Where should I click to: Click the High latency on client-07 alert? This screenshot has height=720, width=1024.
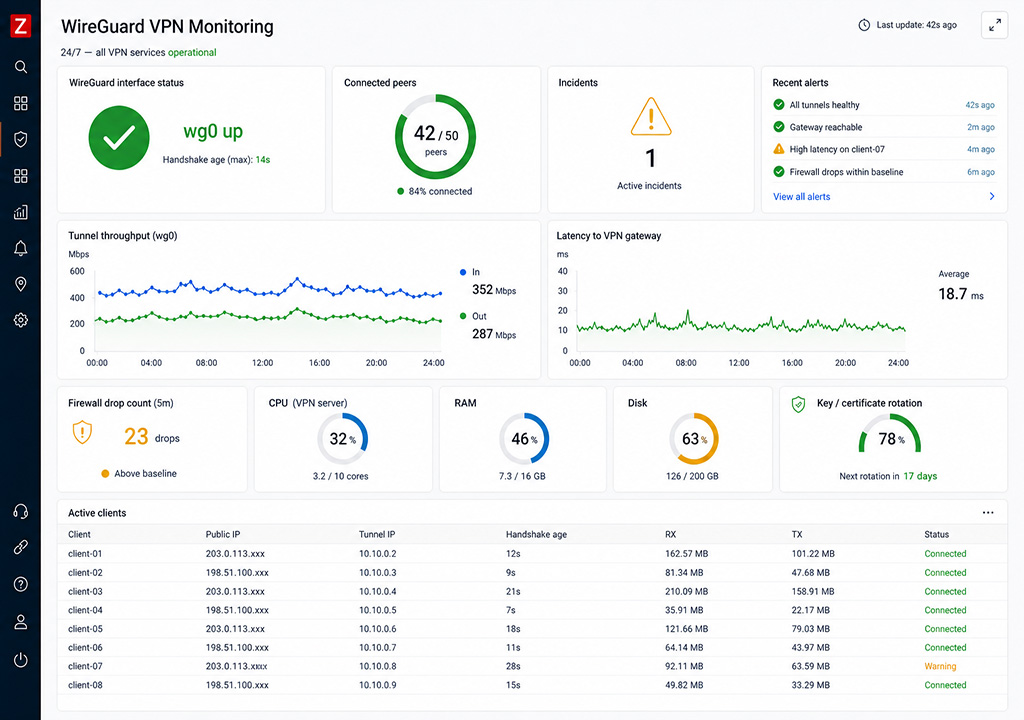(x=837, y=149)
